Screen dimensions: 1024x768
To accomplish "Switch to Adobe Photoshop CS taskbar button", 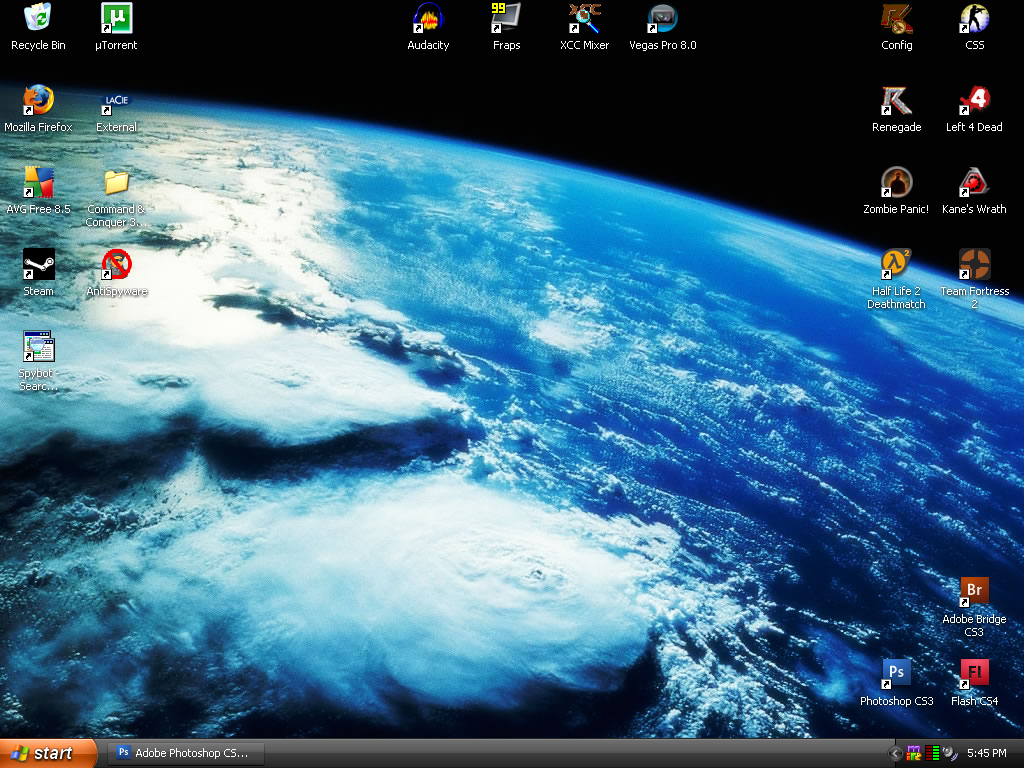I will [x=186, y=753].
